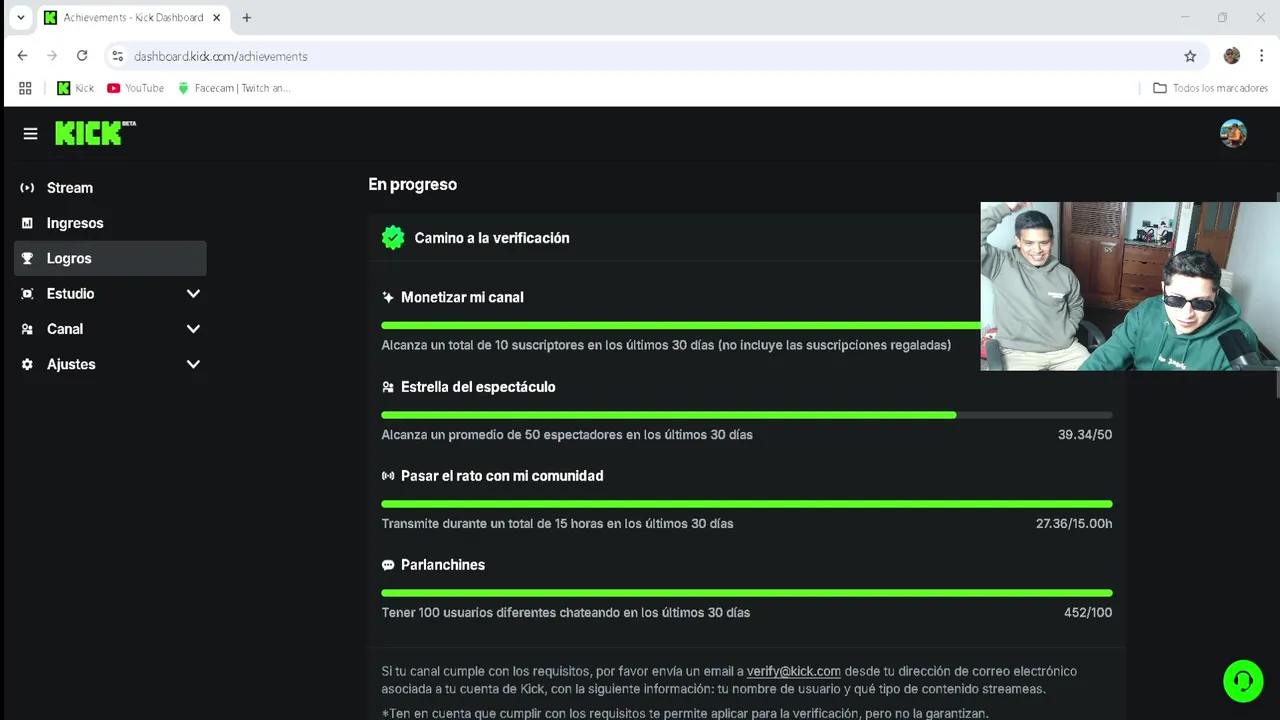Viewport: 1280px width, 720px height.
Task: Click the Logros trophy icon in sidebar
Action: pos(27,258)
